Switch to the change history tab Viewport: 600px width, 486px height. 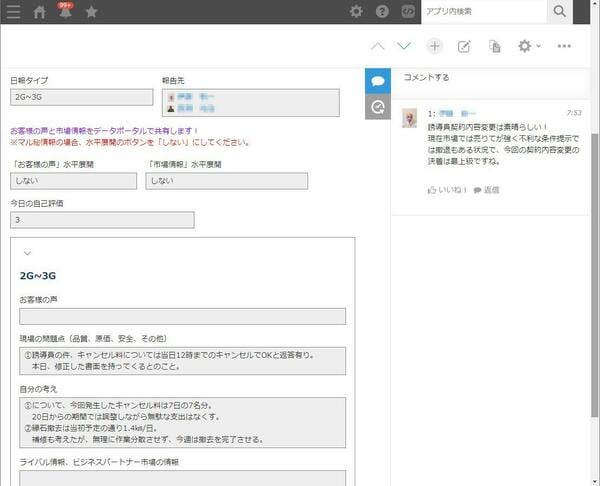coord(378,107)
